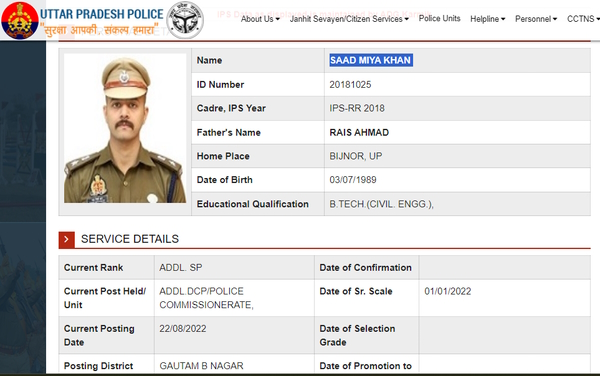Open the Police Units page
The width and height of the screenshot is (600, 376).
point(439,18)
